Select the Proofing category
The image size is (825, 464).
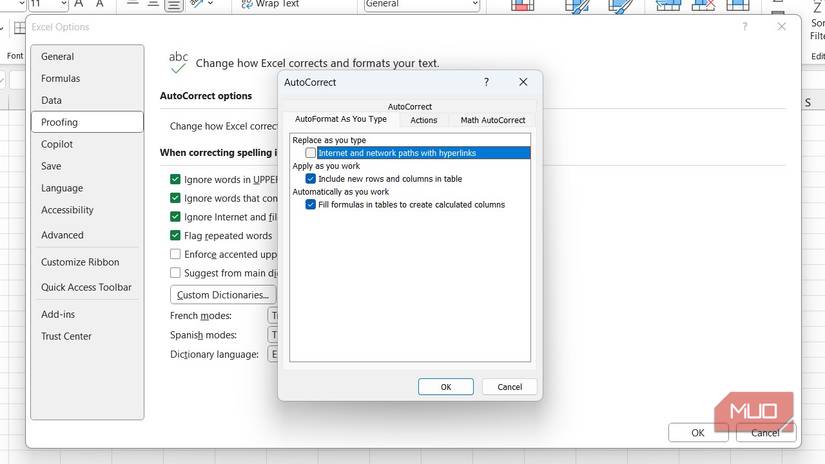pyautogui.click(x=87, y=122)
